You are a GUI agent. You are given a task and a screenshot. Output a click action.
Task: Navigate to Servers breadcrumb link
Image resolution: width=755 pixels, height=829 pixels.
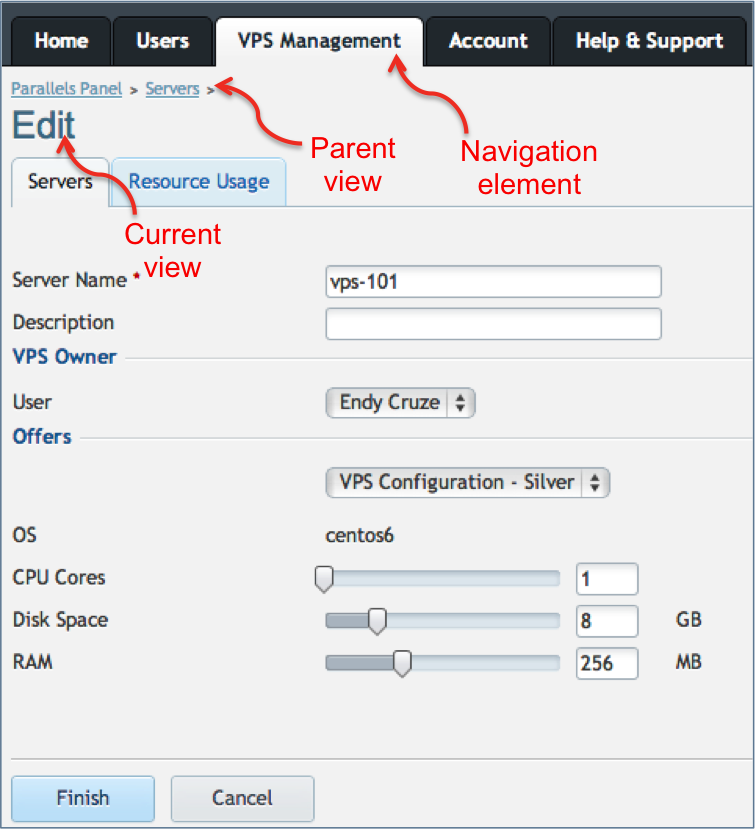click(172, 89)
